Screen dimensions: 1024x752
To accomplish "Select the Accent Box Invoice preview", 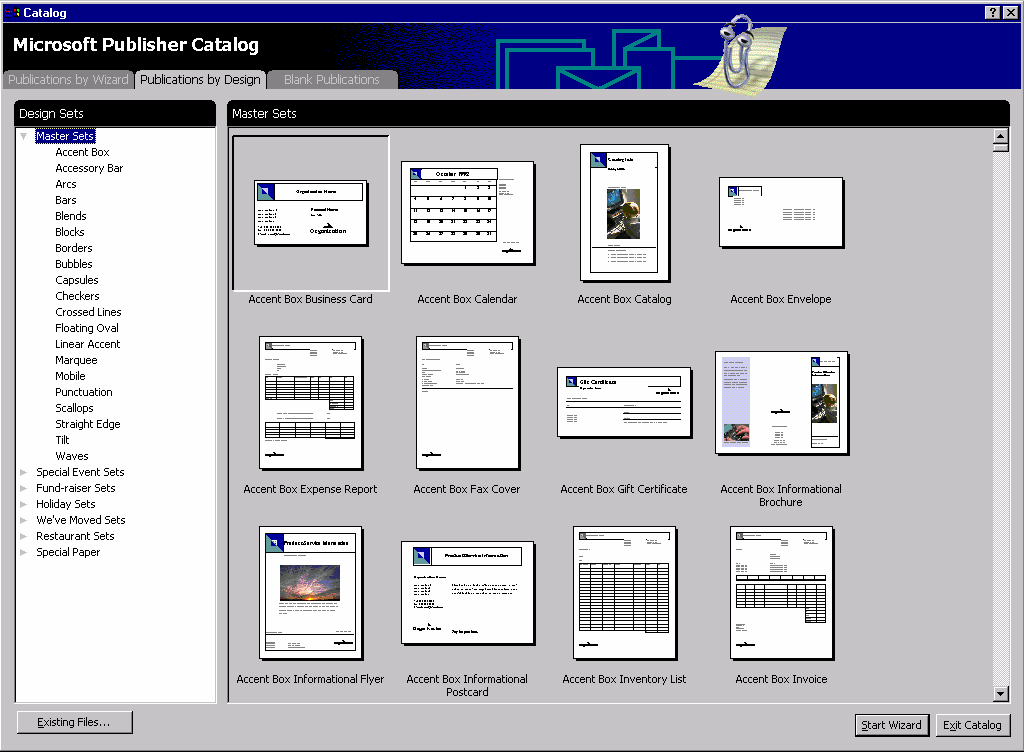I will click(x=781, y=593).
